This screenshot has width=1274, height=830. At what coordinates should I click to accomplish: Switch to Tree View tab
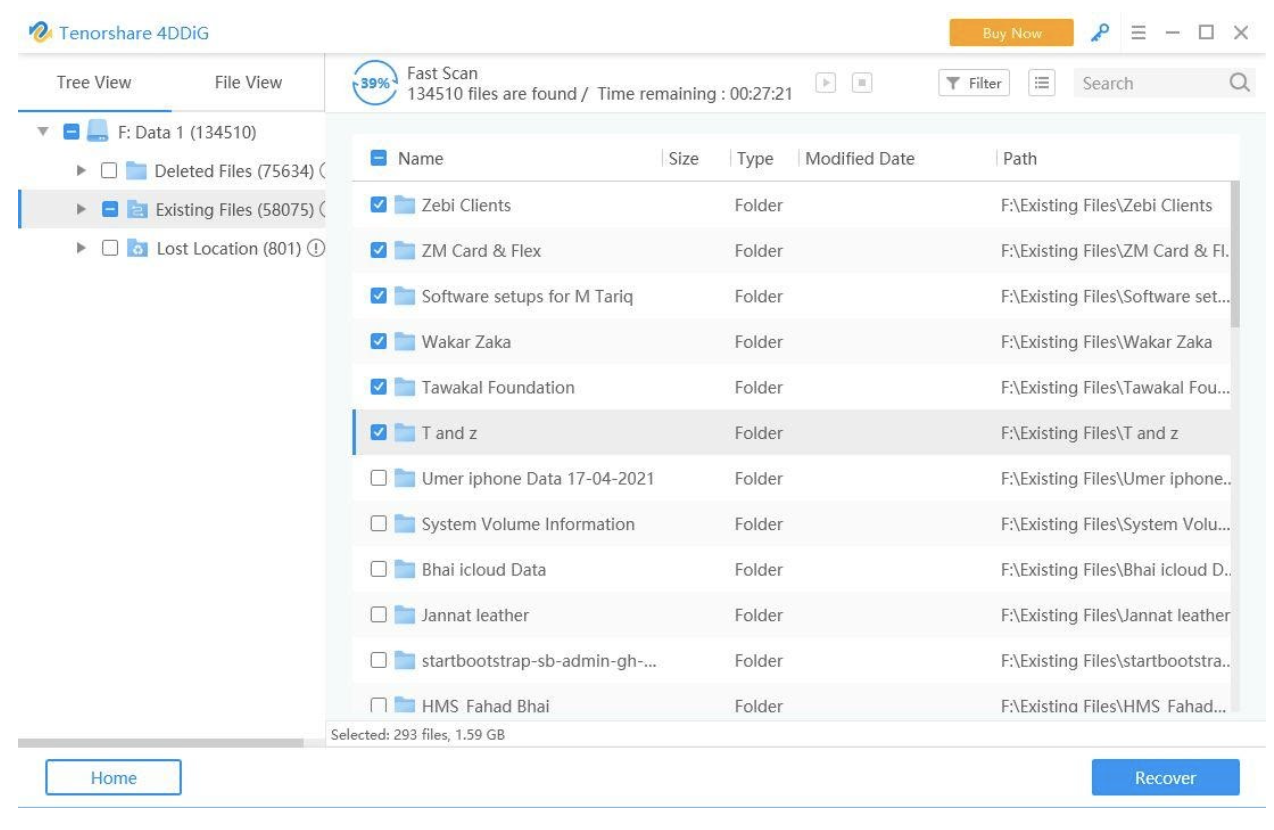coord(94,83)
